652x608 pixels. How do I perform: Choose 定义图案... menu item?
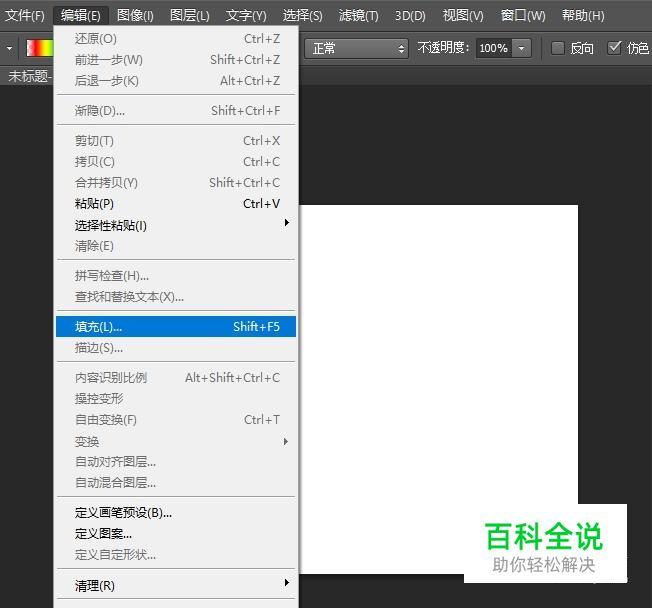pyautogui.click(x=176, y=534)
